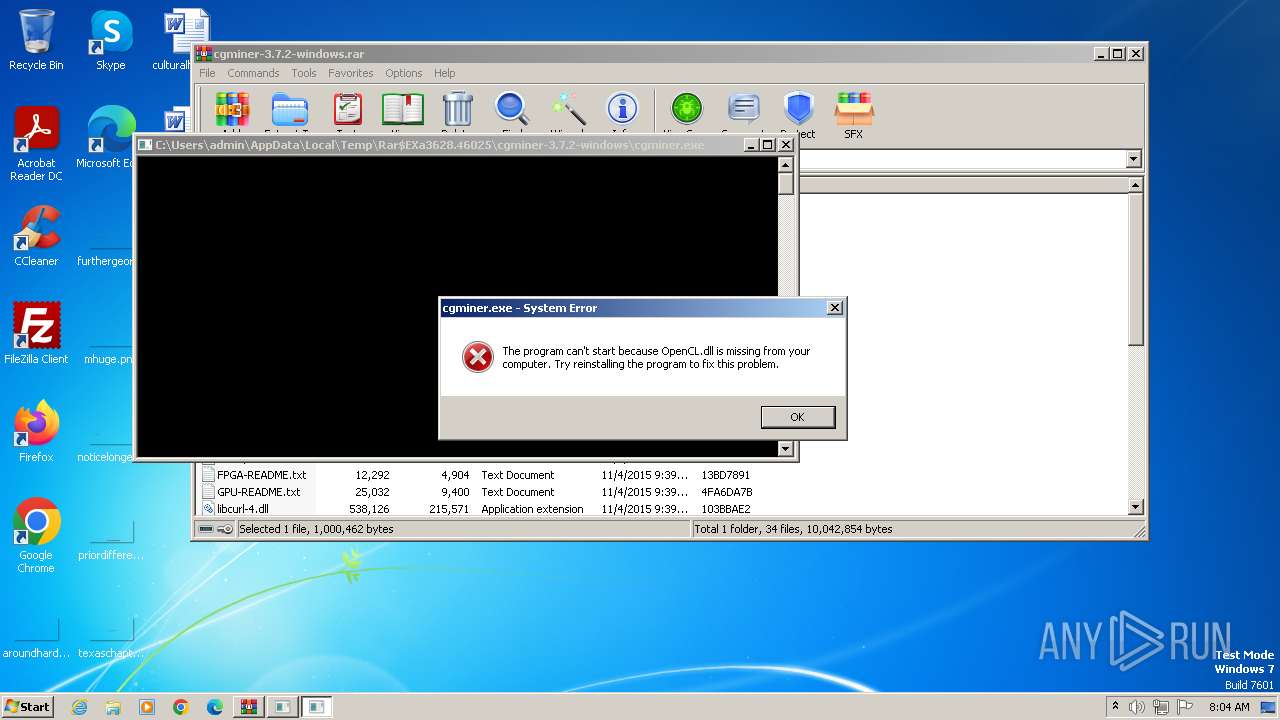Open Recycle Bin desktop icon
The height and width of the screenshot is (720, 1280).
point(36,41)
